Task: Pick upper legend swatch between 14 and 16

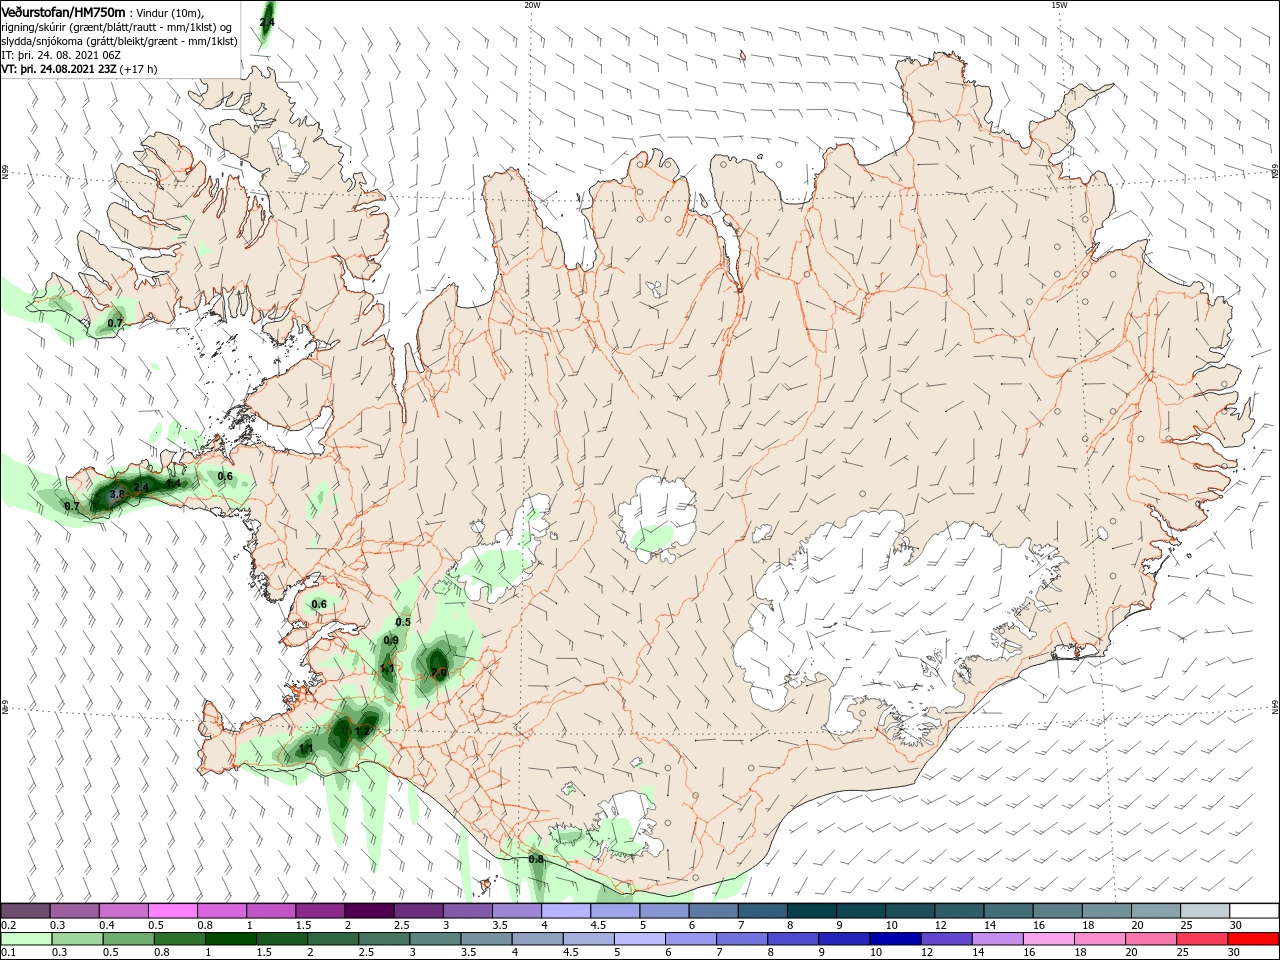Action: click(1007, 910)
